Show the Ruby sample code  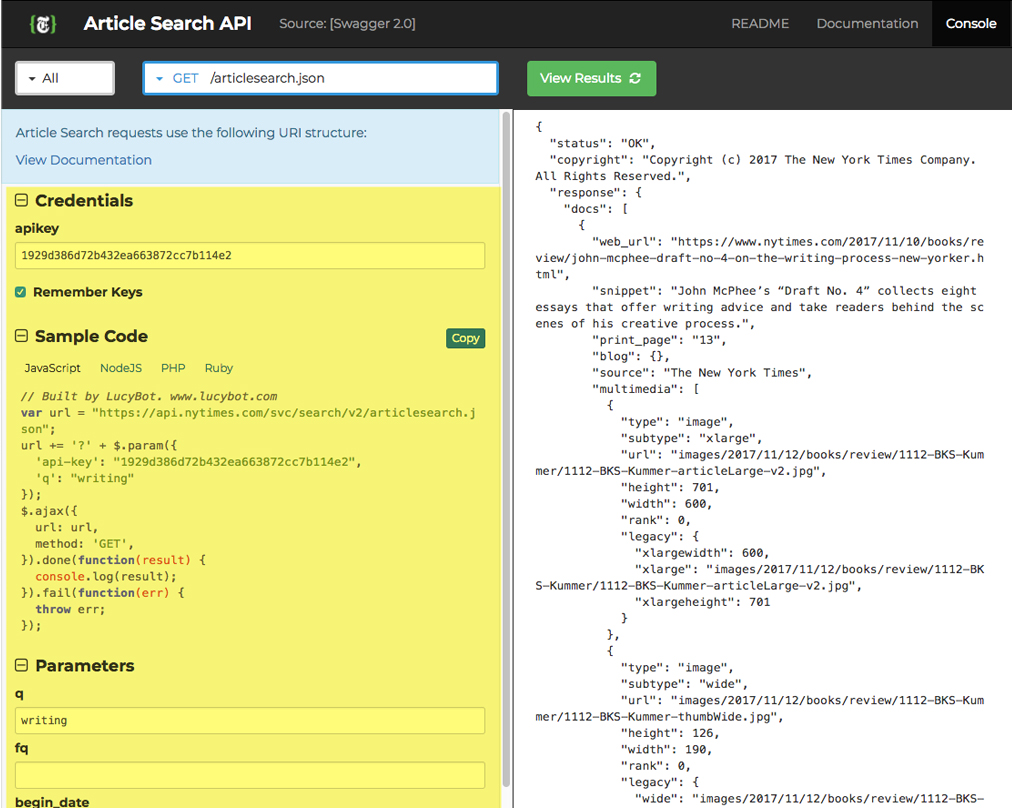218,368
